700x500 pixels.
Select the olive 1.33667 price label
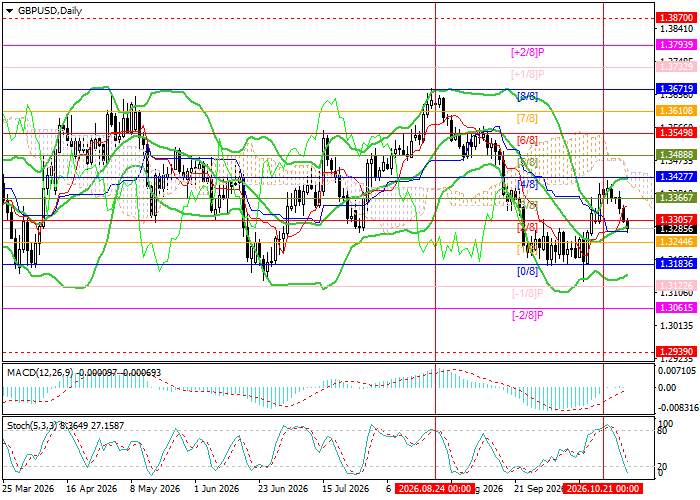click(676, 197)
